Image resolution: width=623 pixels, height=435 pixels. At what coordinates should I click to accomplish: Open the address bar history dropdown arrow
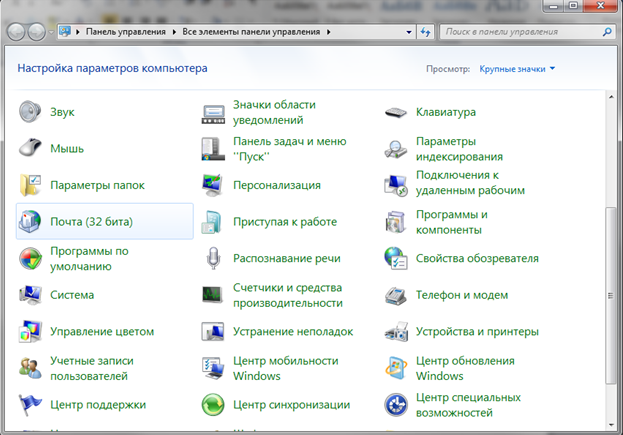(407, 32)
